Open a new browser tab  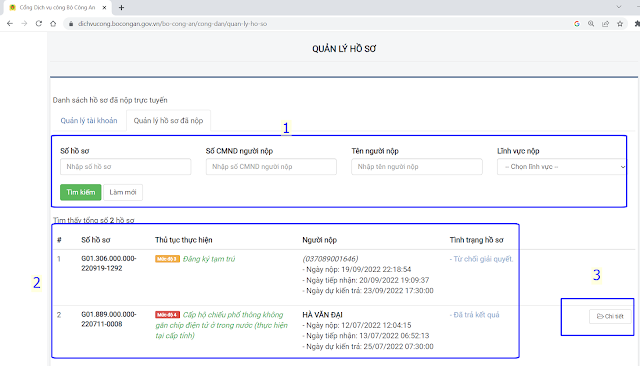point(121,7)
